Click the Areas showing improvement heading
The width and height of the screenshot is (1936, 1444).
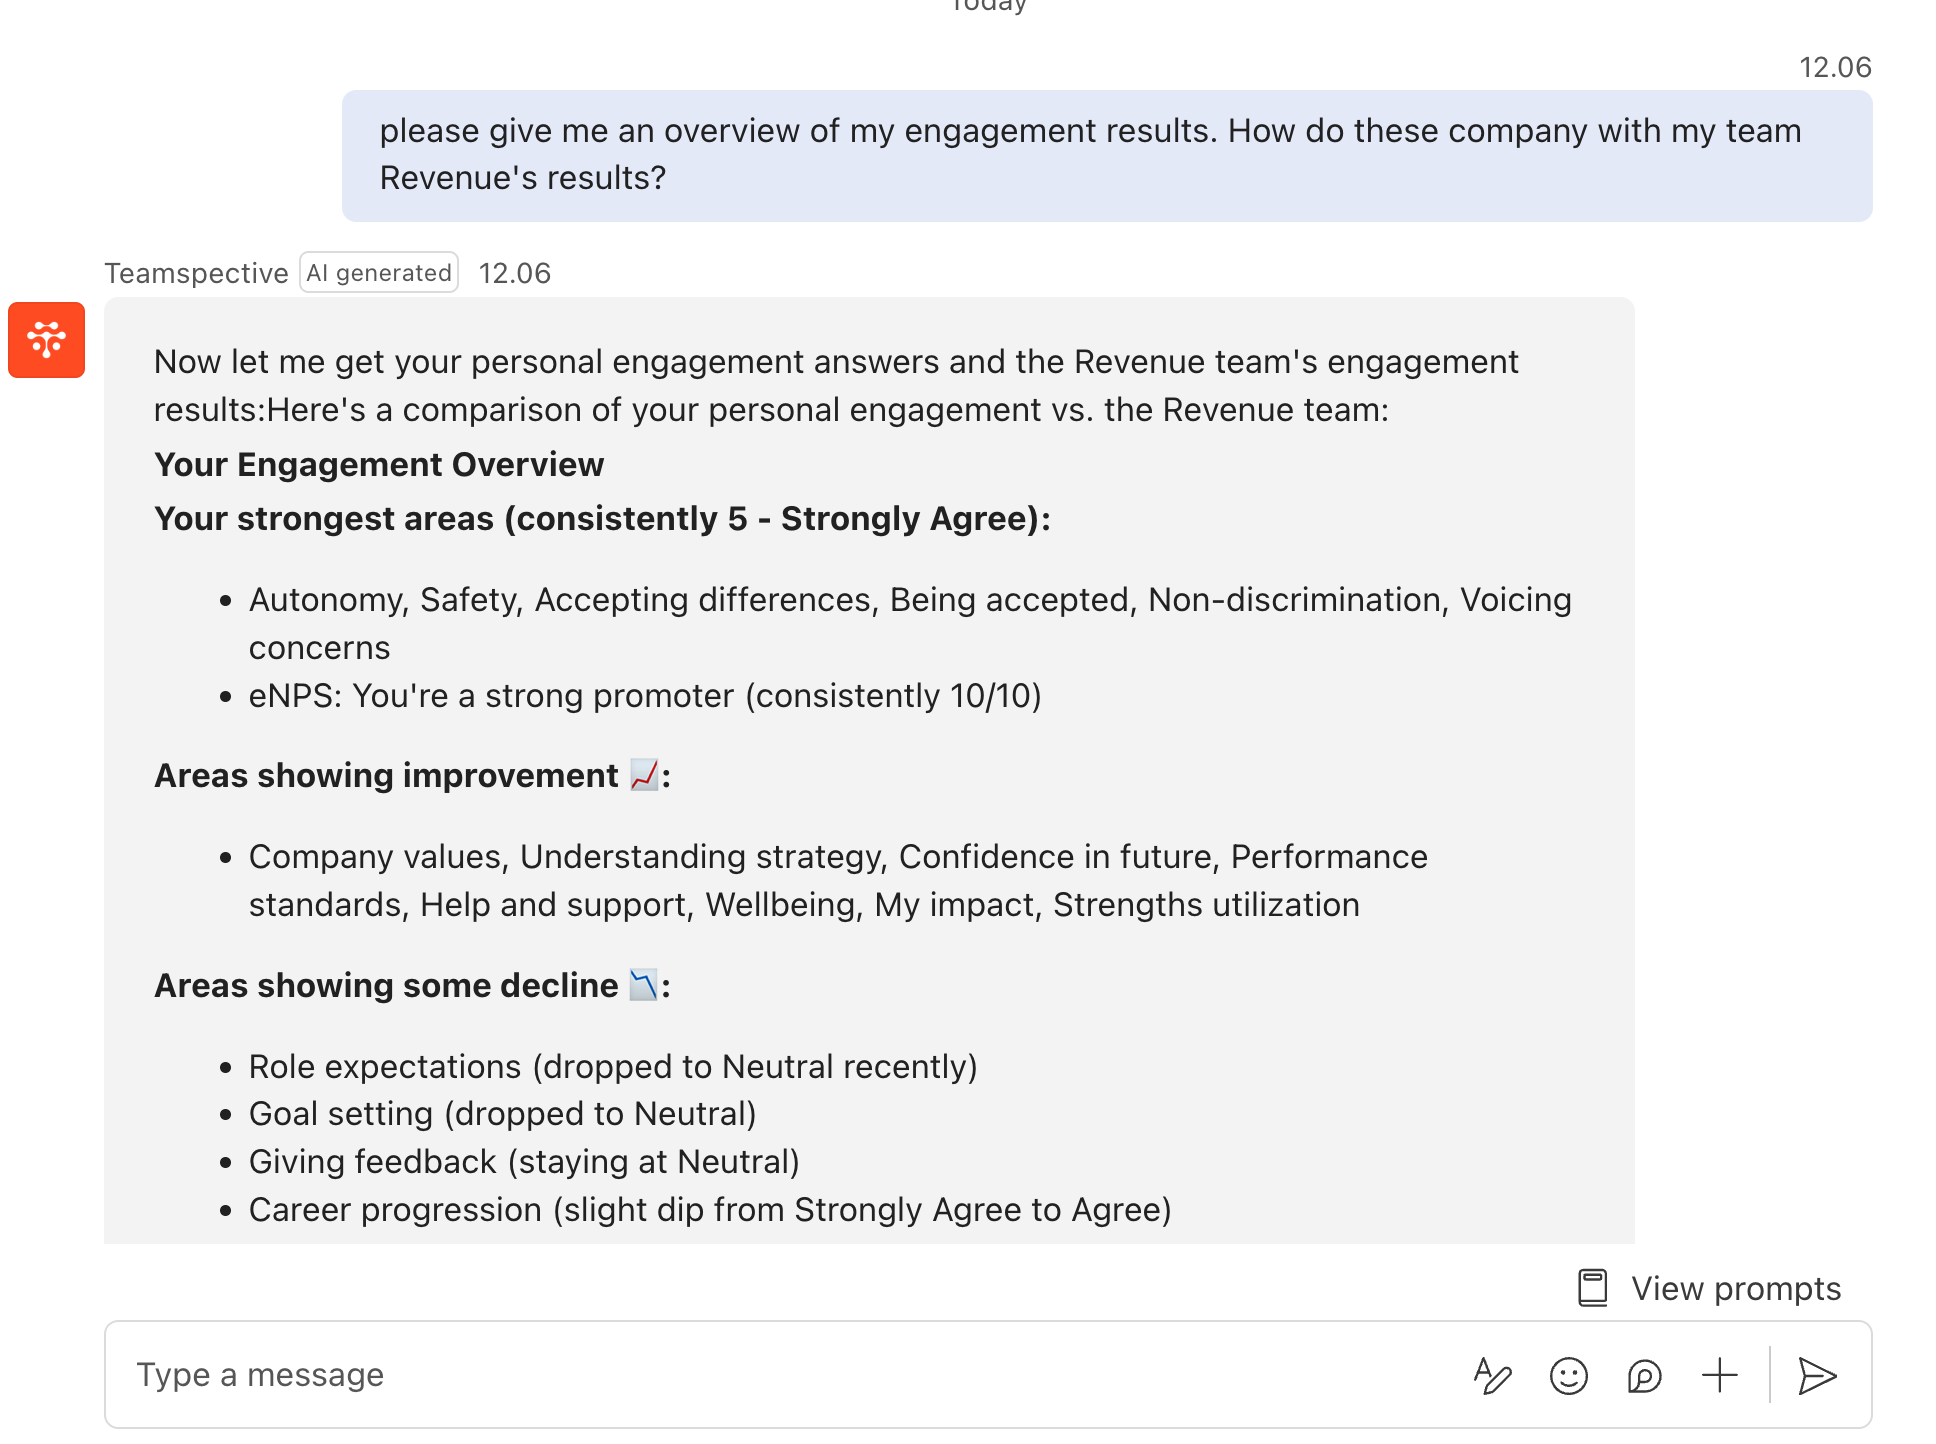click(386, 775)
